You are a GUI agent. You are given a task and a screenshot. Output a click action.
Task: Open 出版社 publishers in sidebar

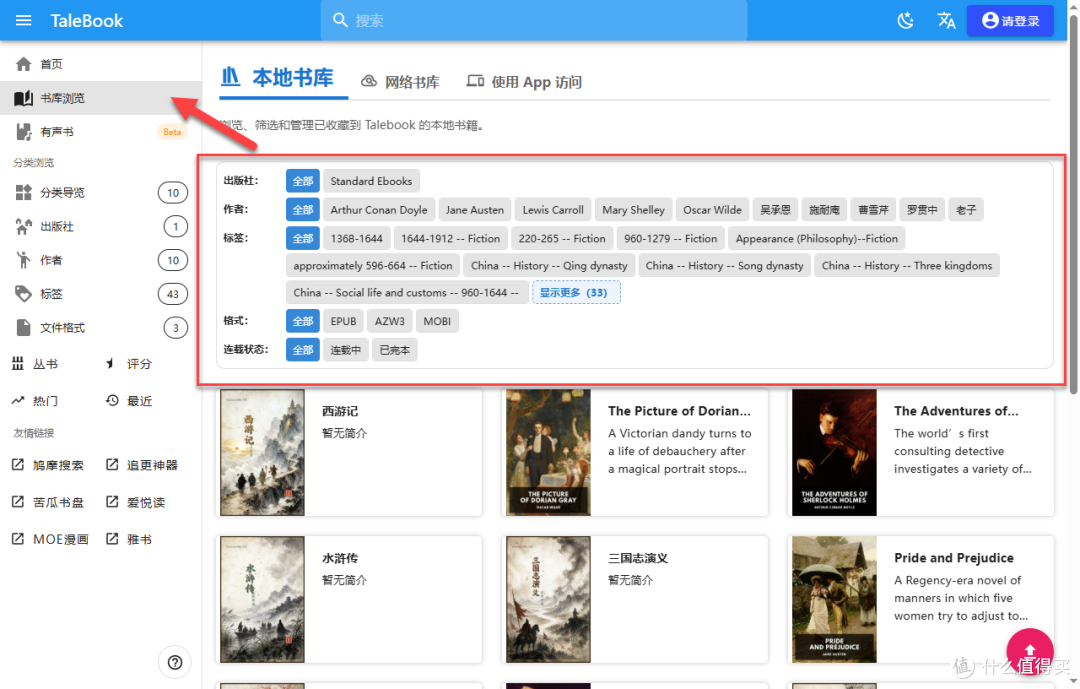coord(101,226)
